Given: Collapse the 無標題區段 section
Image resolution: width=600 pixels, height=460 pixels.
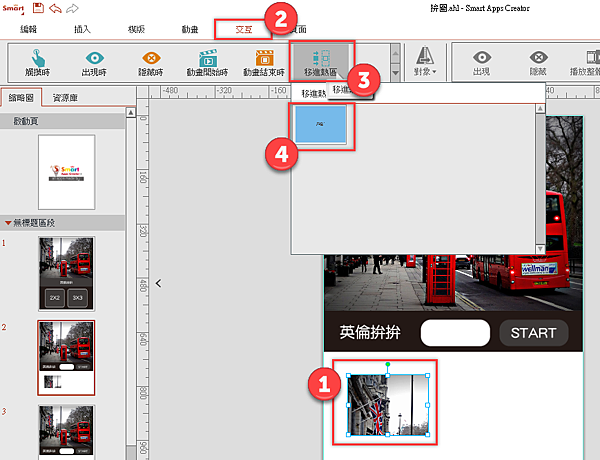Looking at the screenshot, I should pyautogui.click(x=8, y=223).
